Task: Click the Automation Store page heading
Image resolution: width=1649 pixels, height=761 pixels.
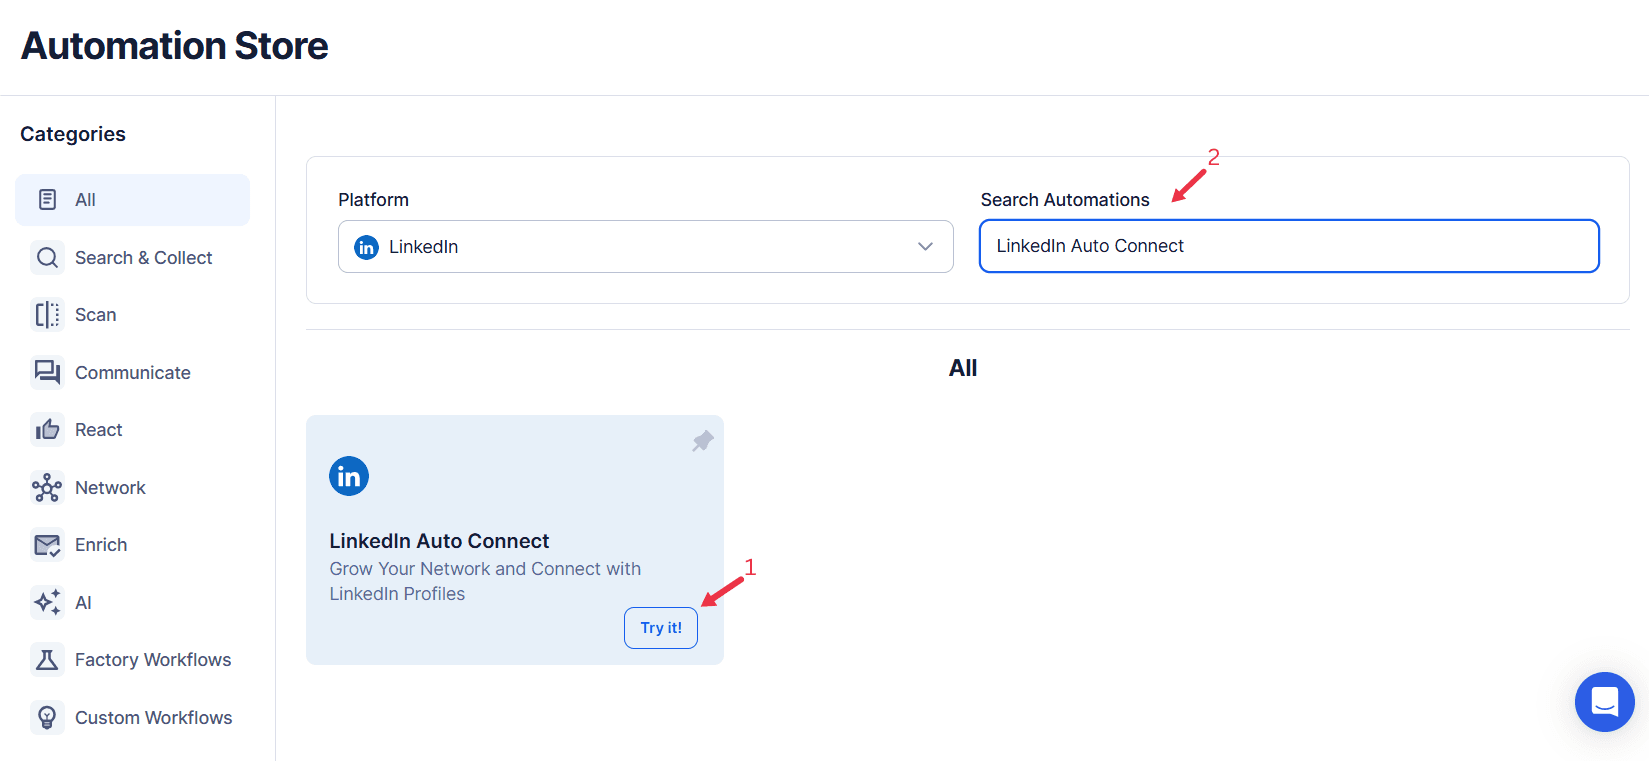Action: click(x=173, y=45)
